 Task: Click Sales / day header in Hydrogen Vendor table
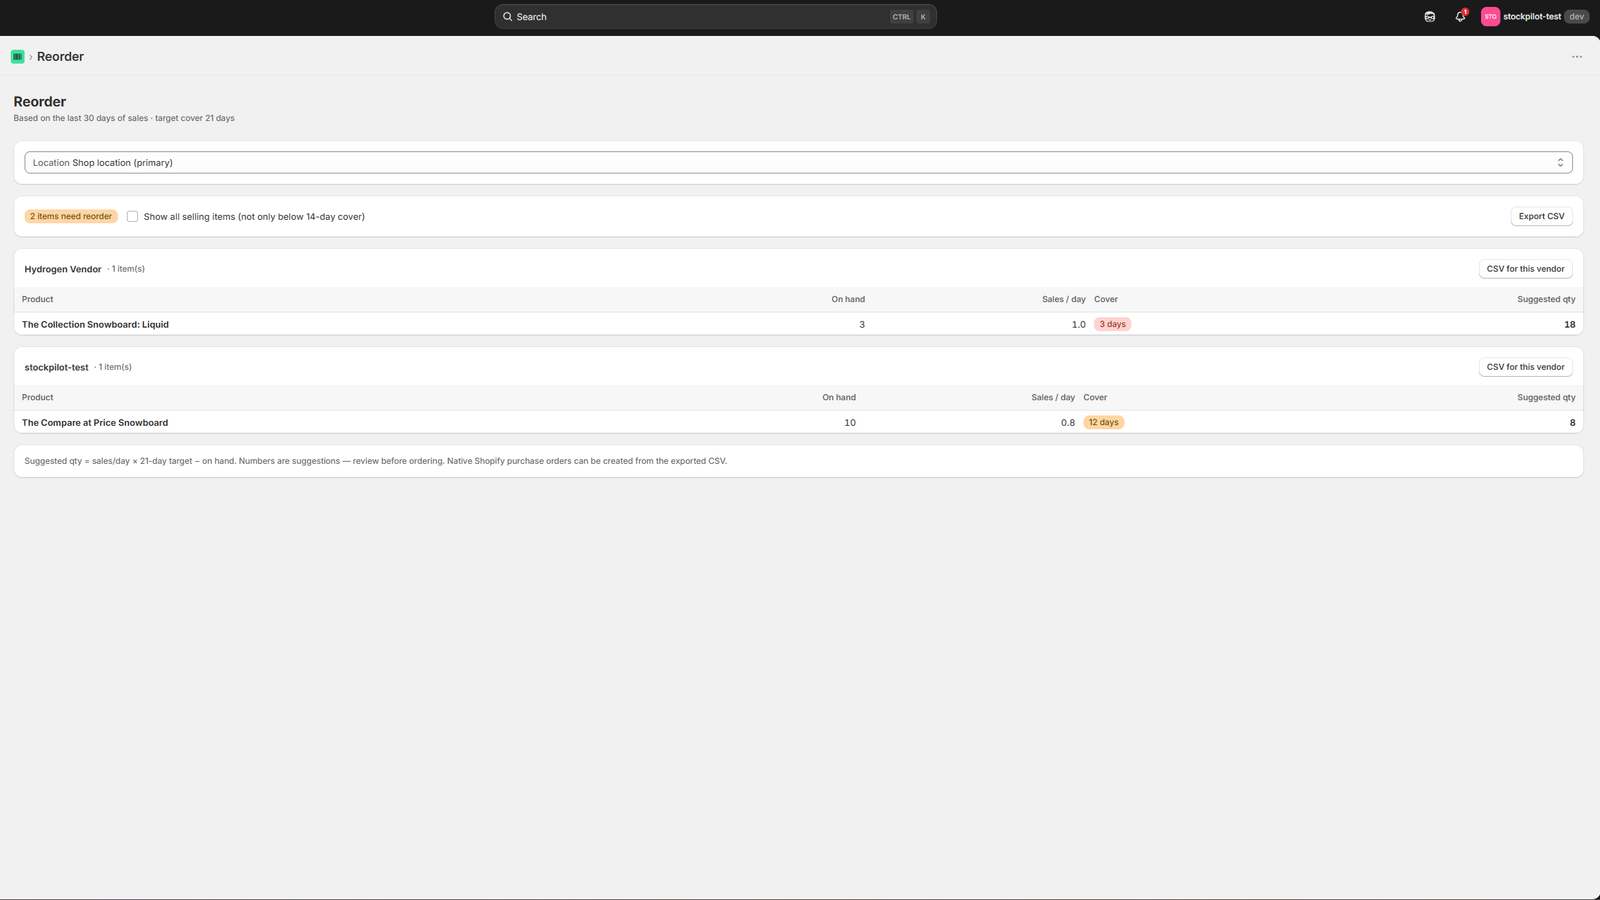point(1063,299)
